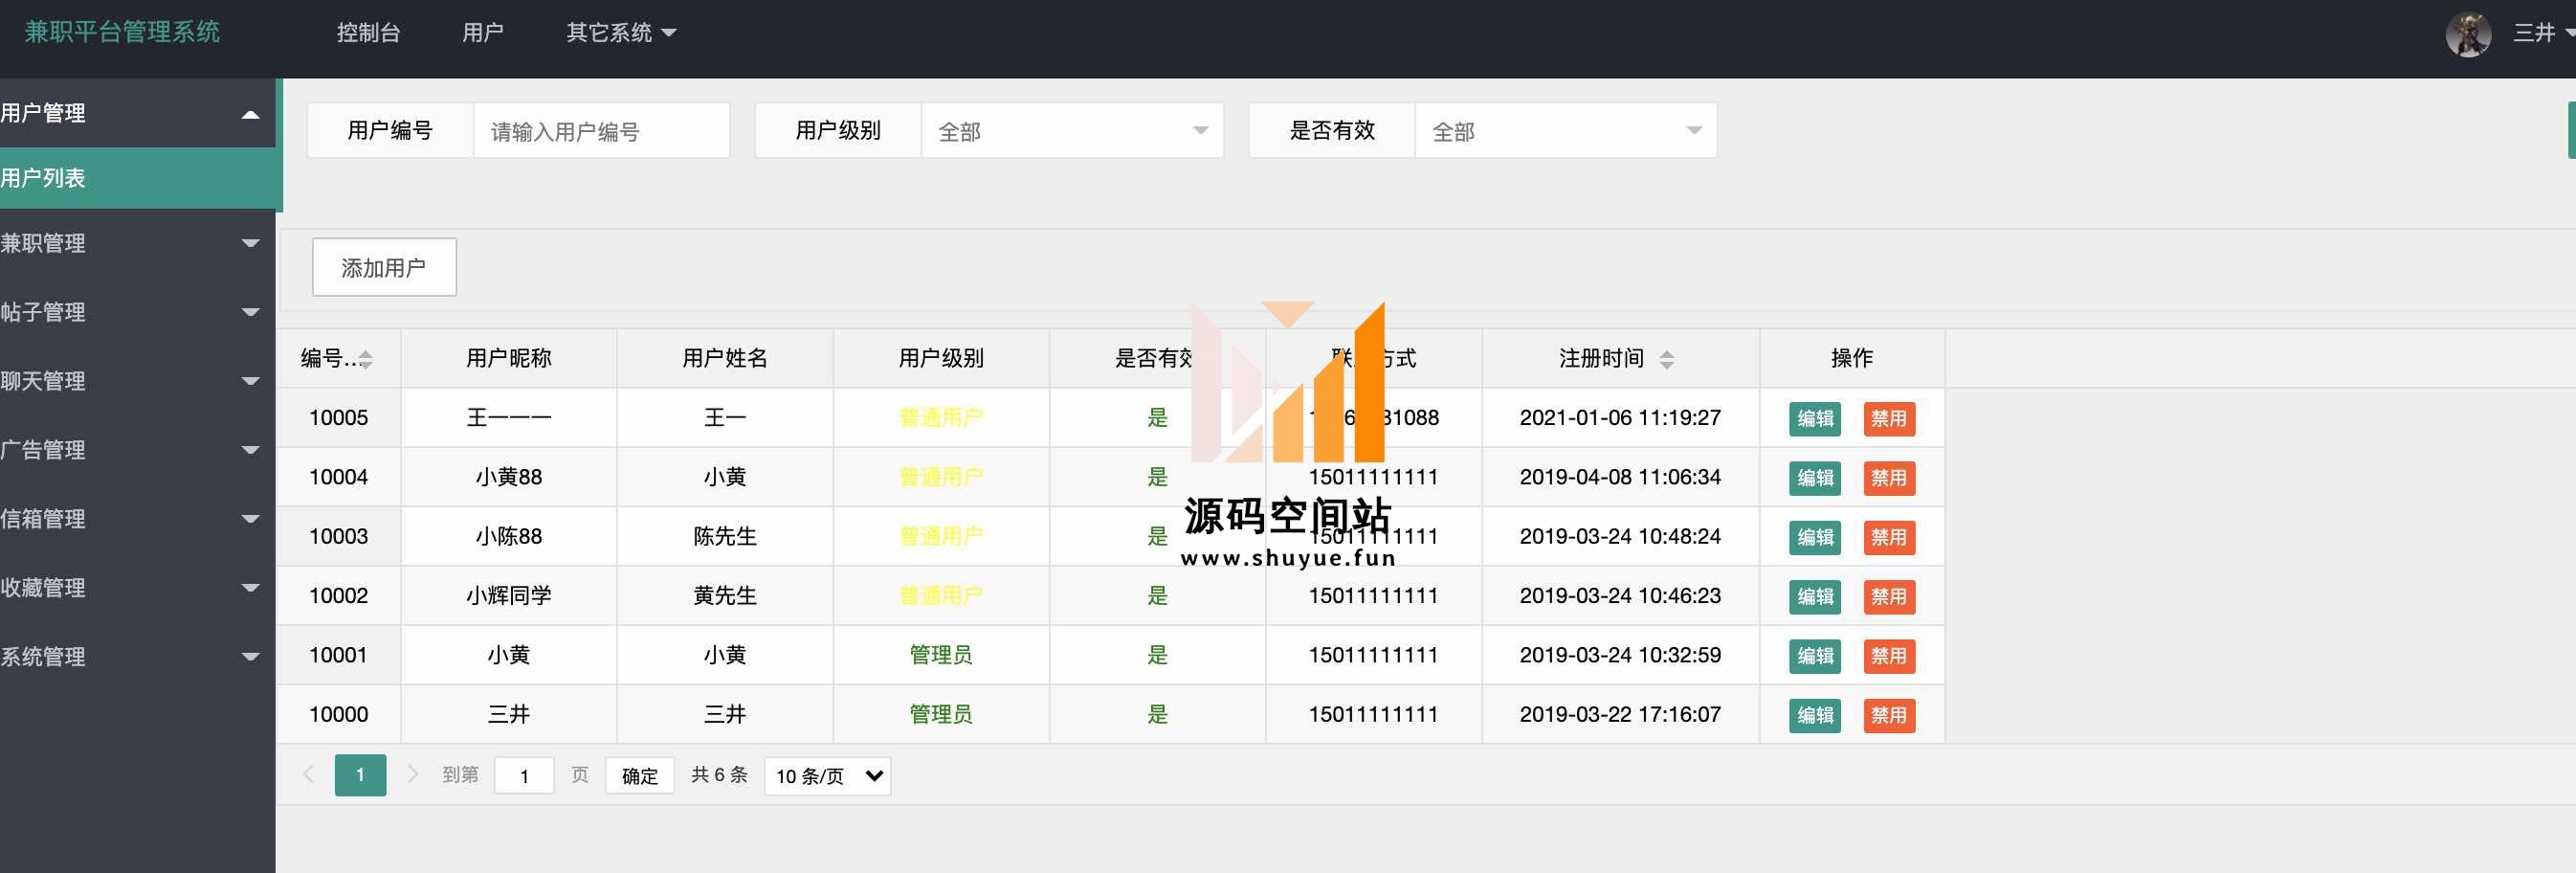Open the 用户 top navigation item

(483, 33)
